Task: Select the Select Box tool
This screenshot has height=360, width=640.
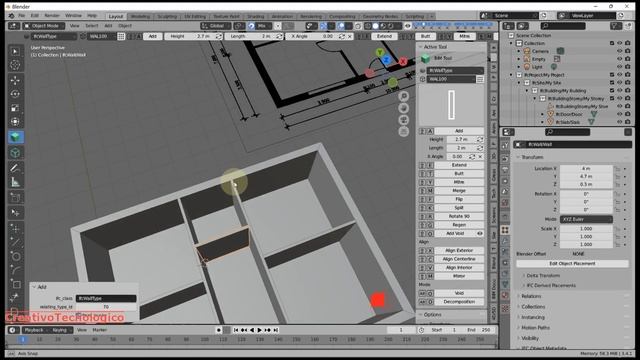Action: pos(15,51)
